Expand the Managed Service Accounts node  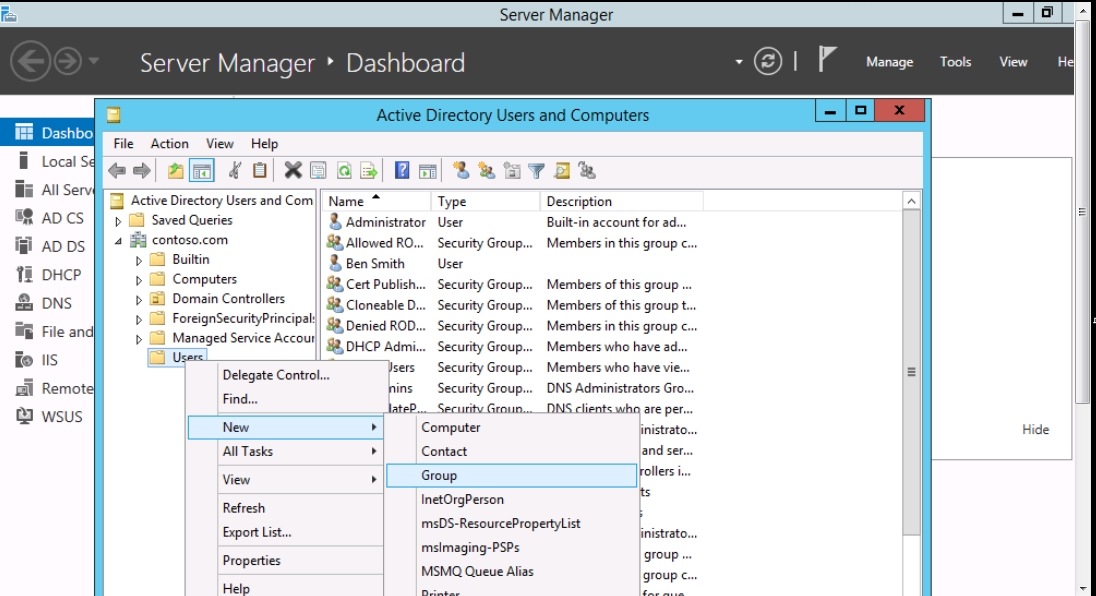138,339
